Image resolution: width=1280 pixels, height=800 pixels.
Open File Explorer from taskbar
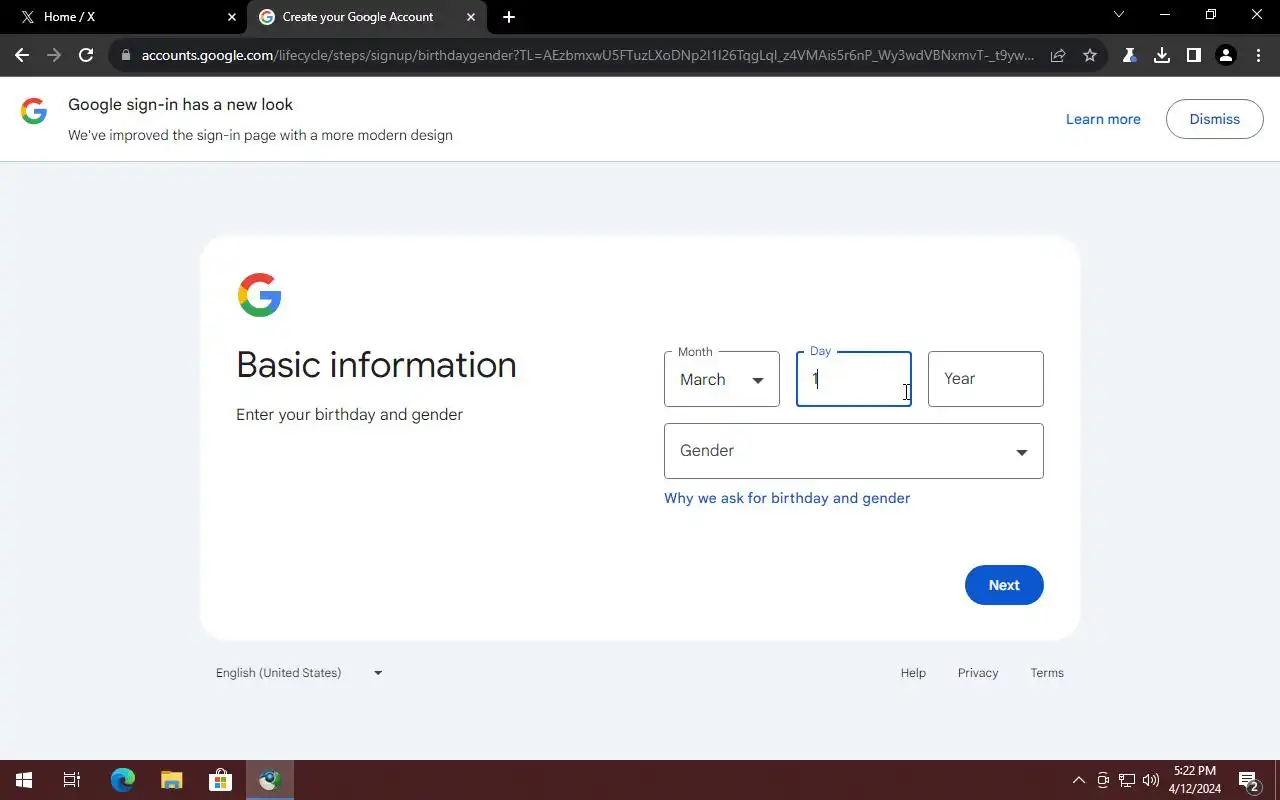tap(171, 780)
